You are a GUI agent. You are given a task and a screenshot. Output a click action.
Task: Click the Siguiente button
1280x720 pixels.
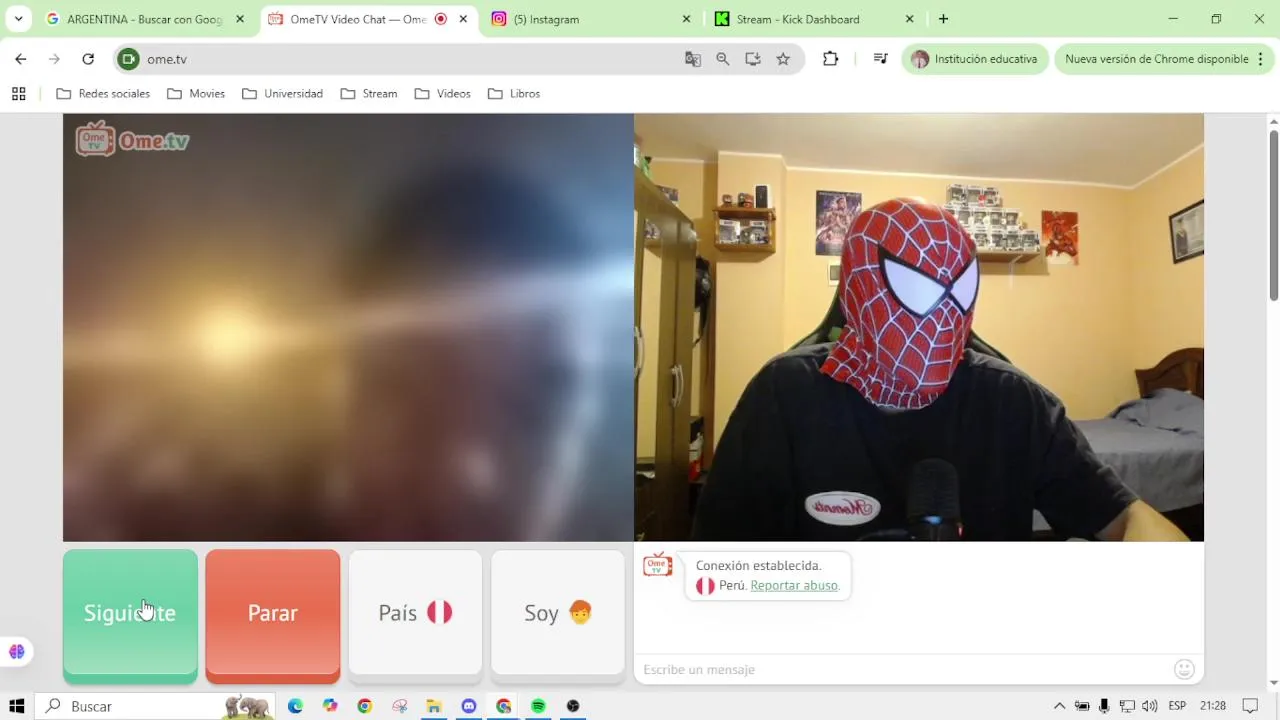point(130,615)
